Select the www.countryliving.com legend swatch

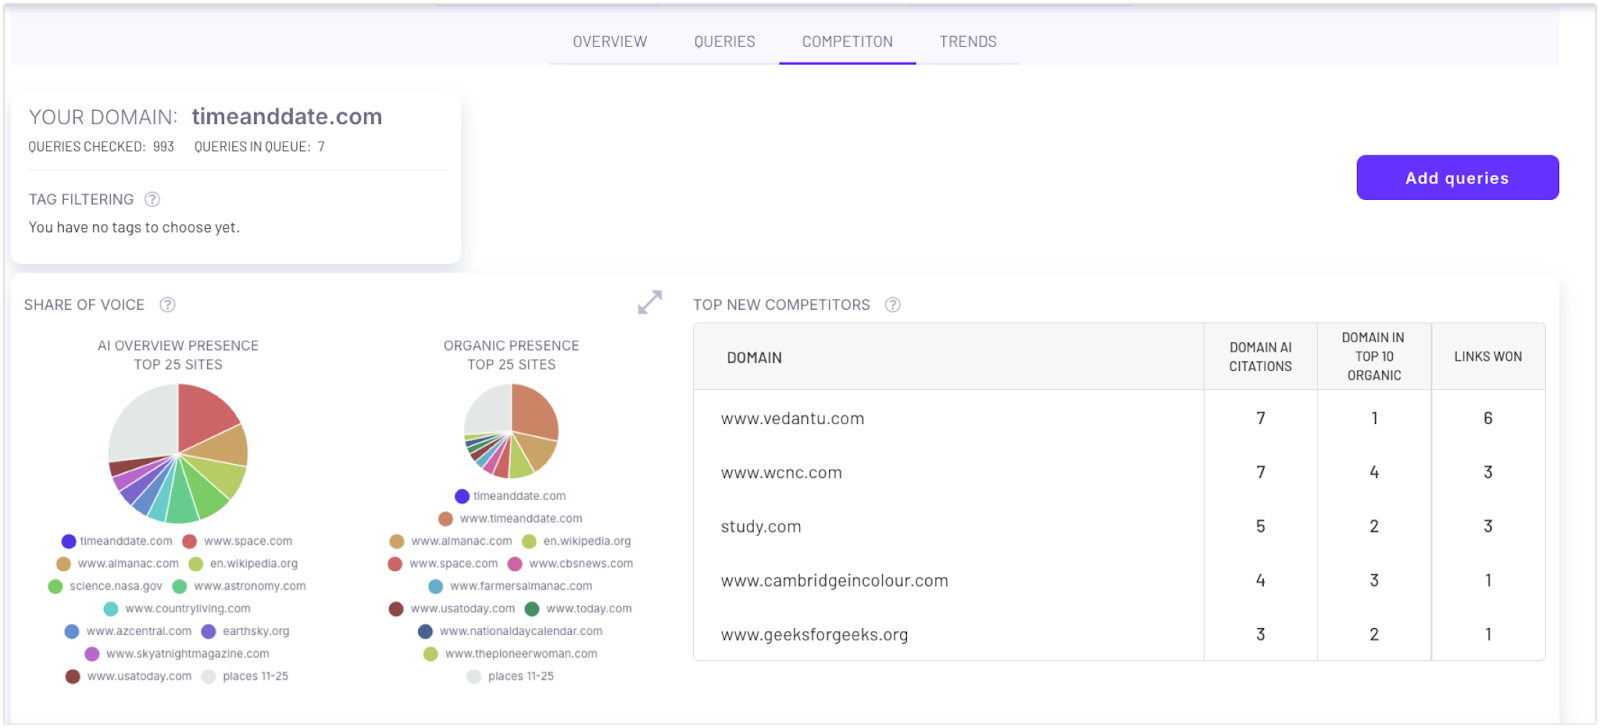[x=111, y=609]
